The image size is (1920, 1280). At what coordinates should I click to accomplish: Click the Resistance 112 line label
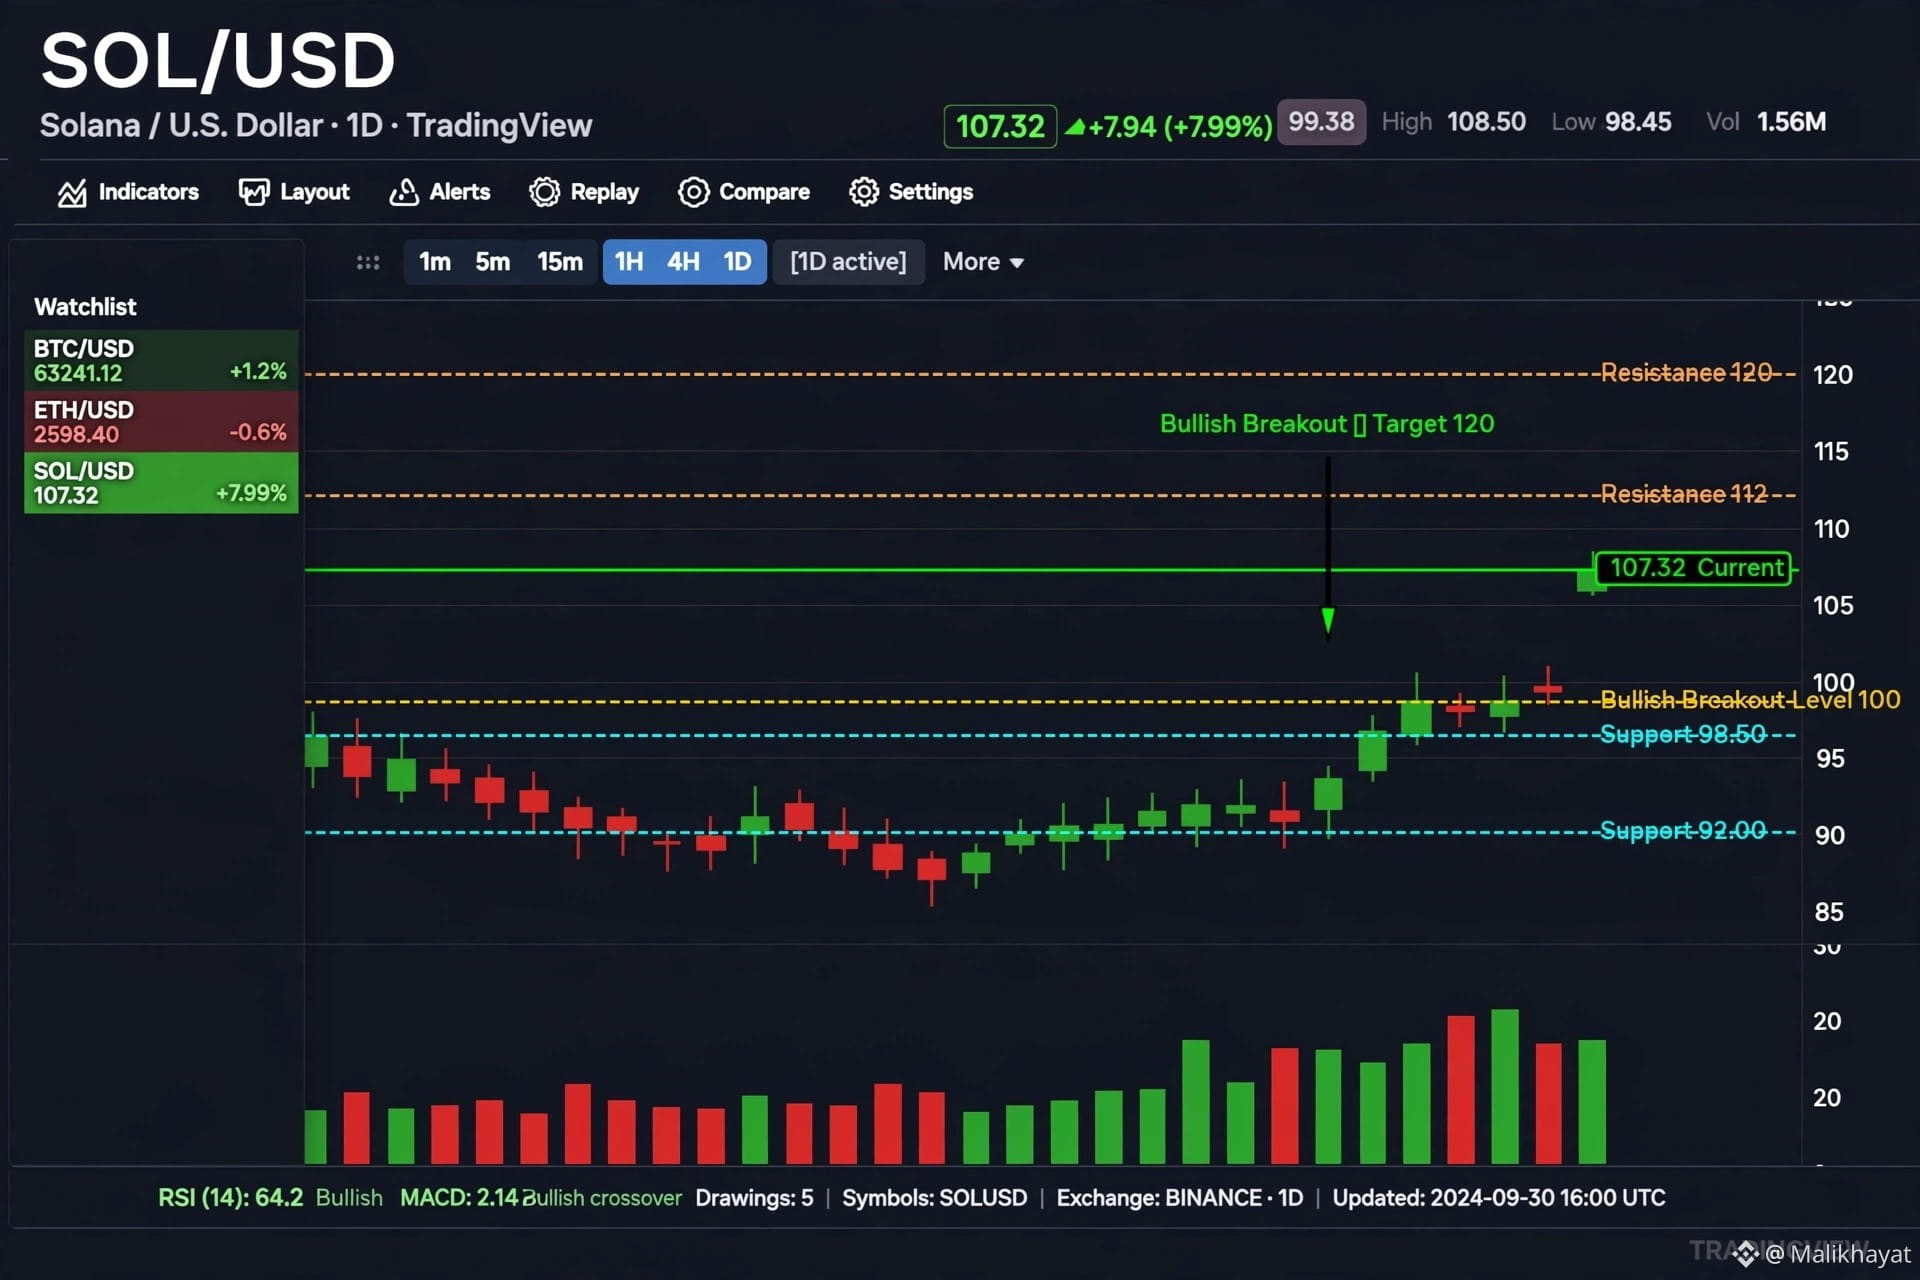(x=1684, y=494)
